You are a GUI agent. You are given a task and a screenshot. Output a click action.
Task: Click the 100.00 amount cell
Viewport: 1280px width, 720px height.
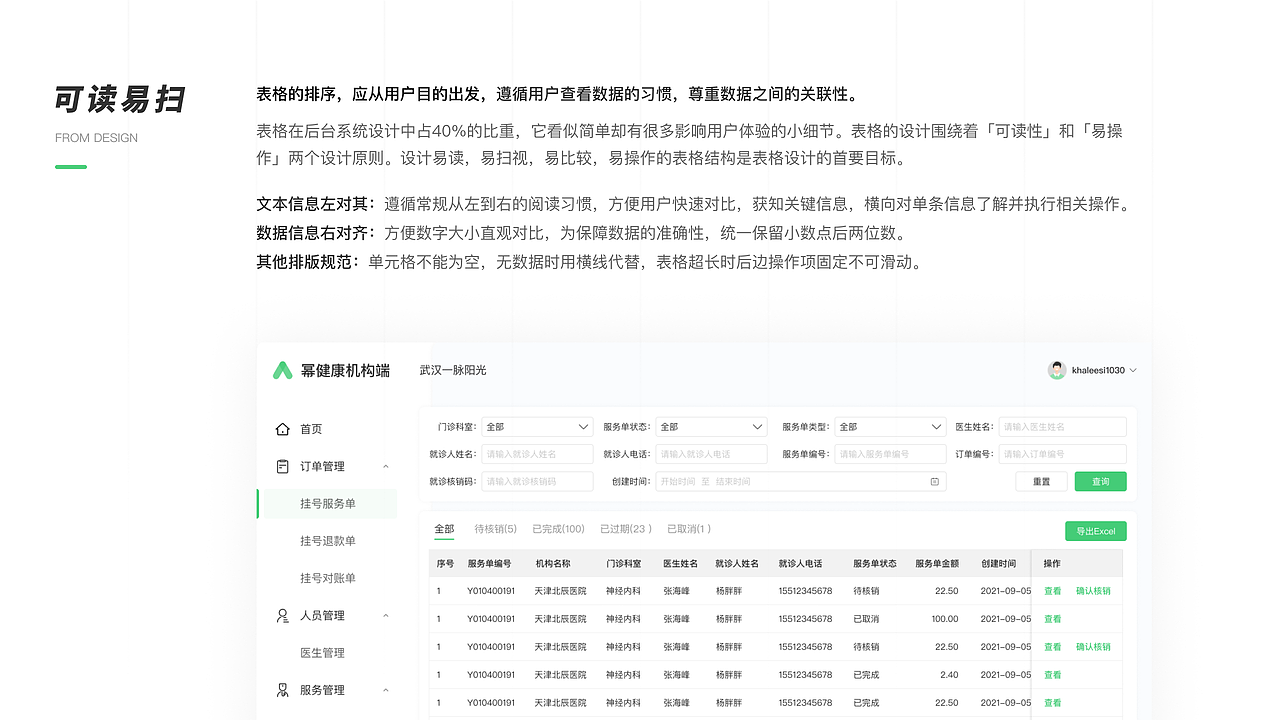point(945,619)
